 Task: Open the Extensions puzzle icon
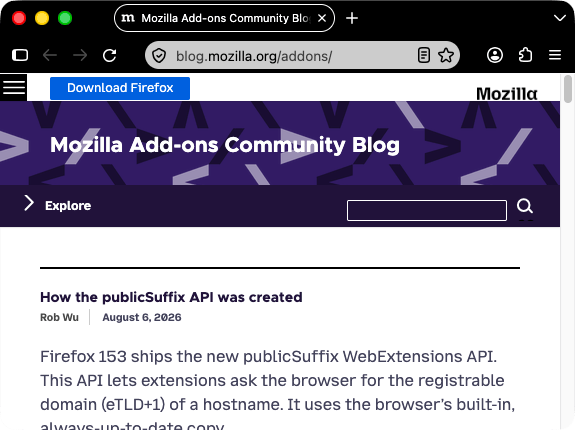click(x=525, y=55)
